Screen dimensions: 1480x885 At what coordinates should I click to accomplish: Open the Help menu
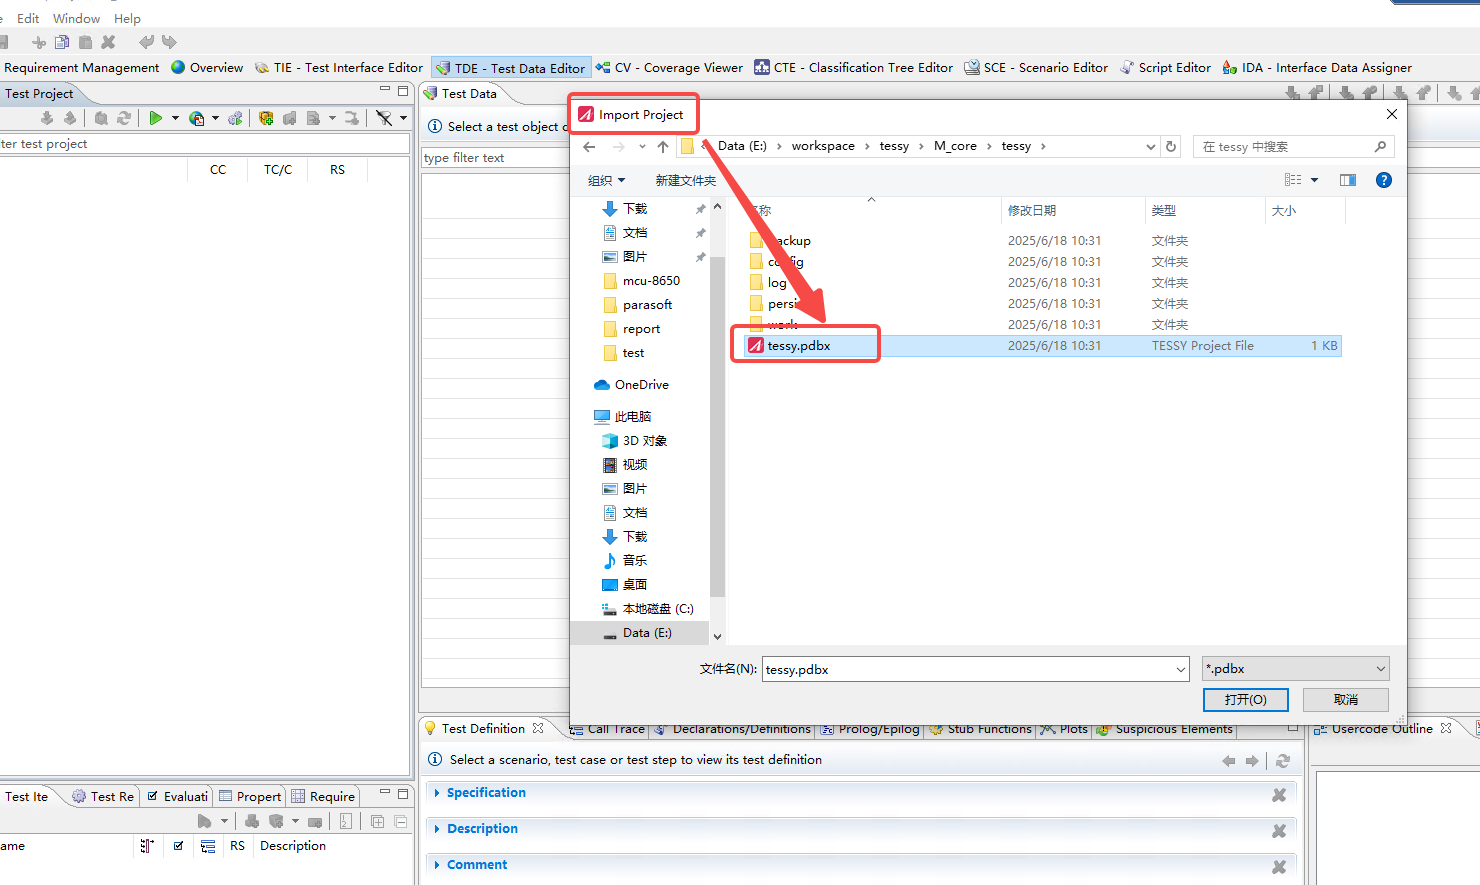click(x=127, y=18)
